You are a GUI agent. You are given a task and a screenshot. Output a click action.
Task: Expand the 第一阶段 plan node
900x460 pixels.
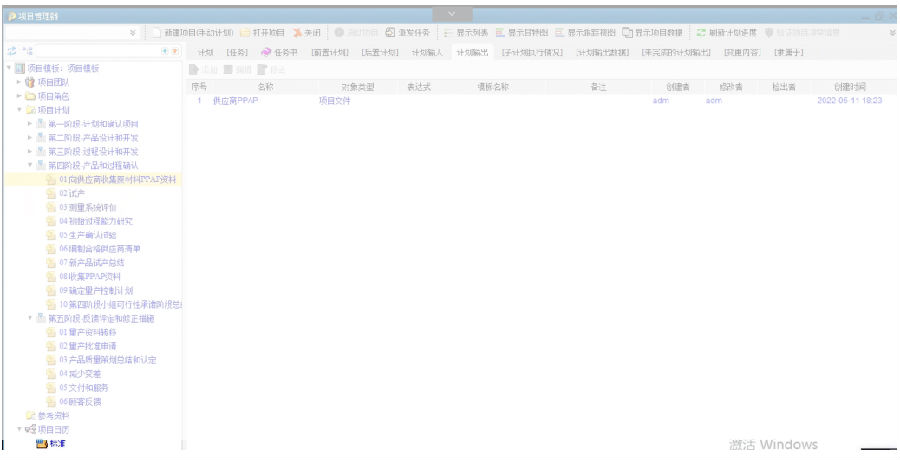tap(30, 123)
